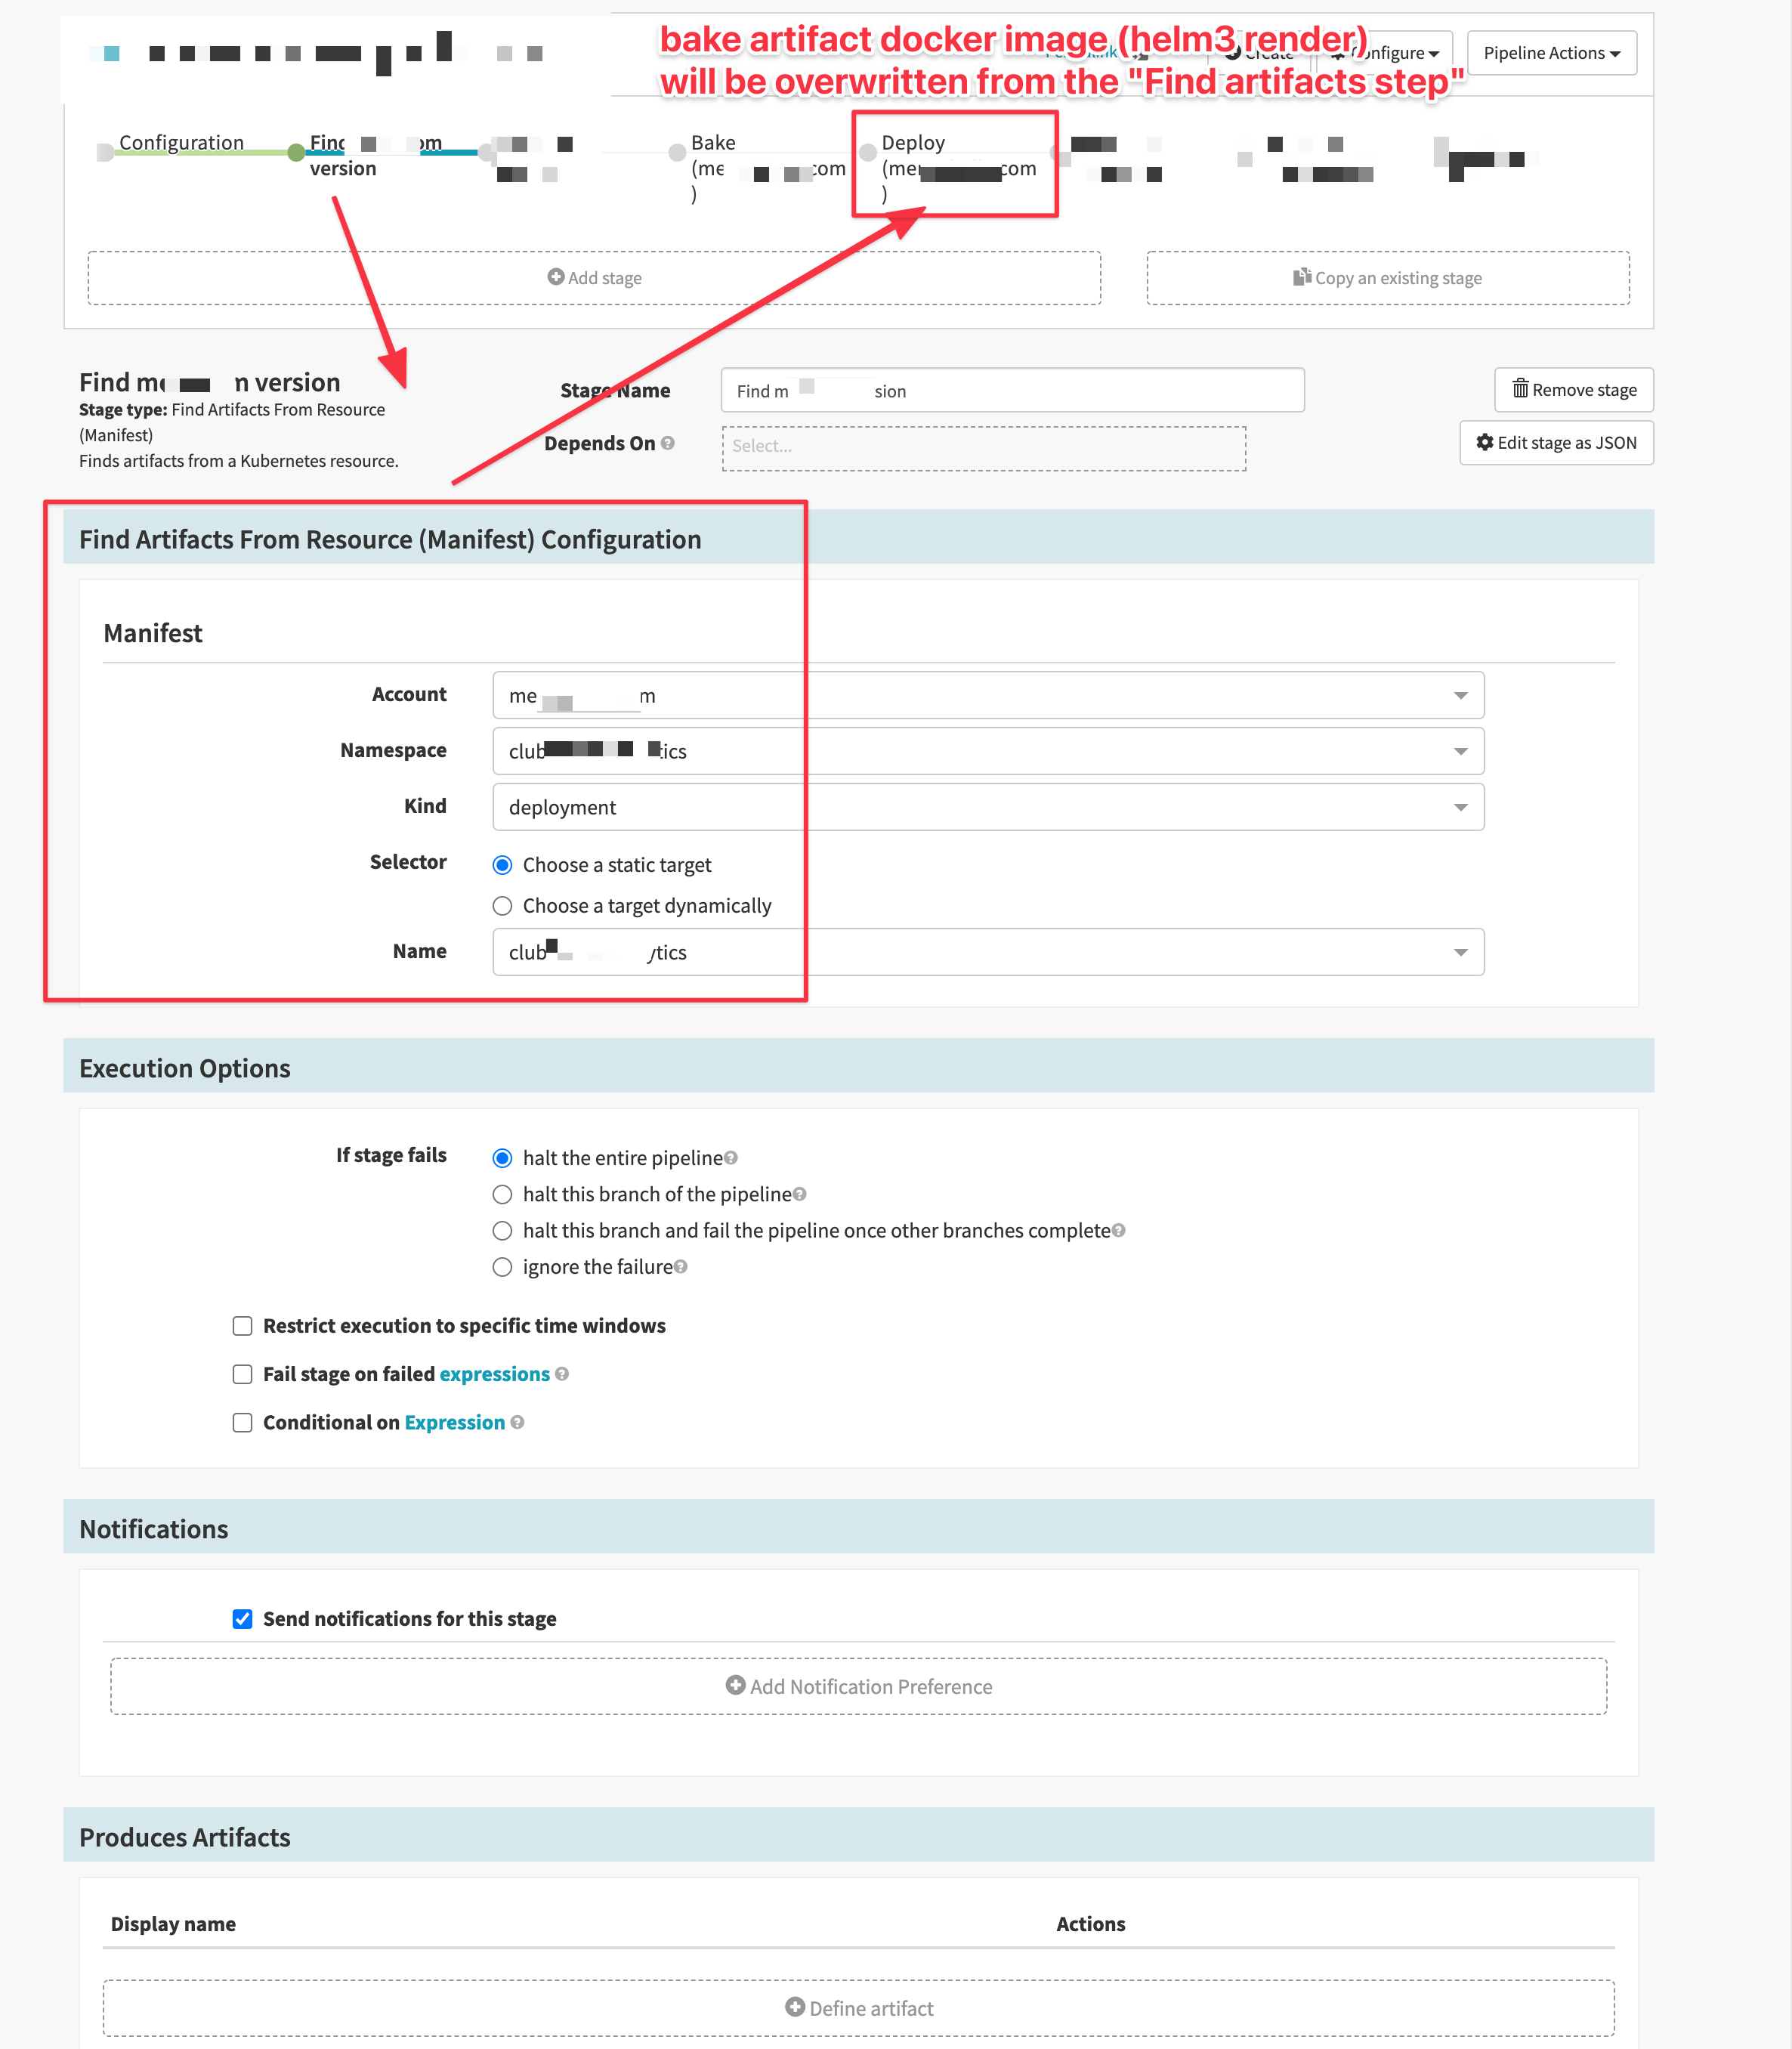The image size is (1792, 2049).
Task: Click the Define artifact box
Action: (859, 2008)
